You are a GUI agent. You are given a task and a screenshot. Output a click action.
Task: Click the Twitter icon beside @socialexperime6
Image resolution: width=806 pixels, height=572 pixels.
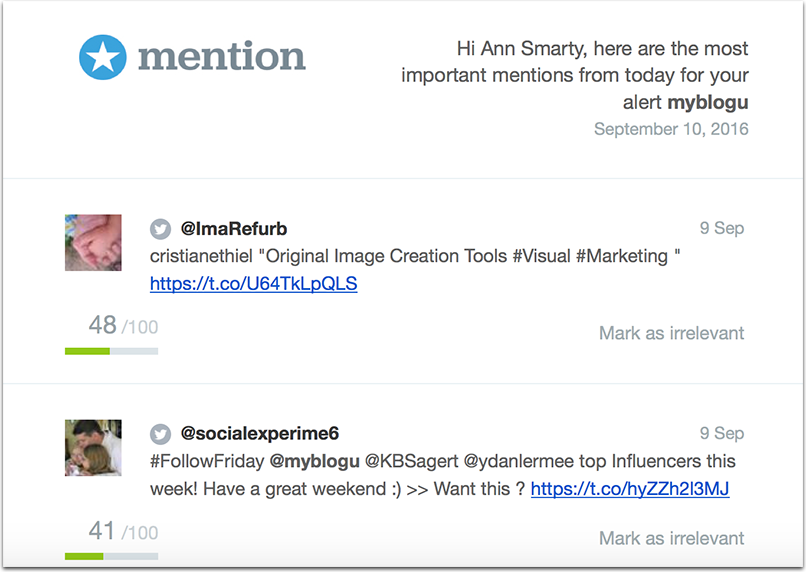[x=160, y=434]
